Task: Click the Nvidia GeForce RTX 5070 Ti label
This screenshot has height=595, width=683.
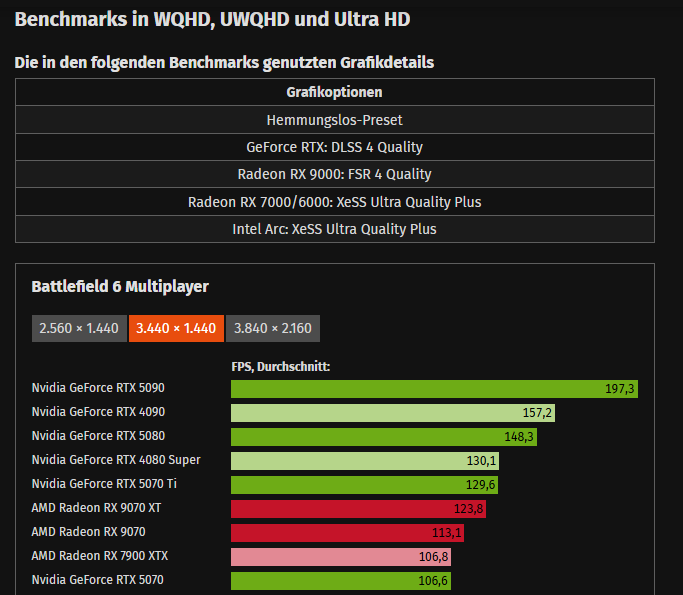Action: click(x=104, y=484)
